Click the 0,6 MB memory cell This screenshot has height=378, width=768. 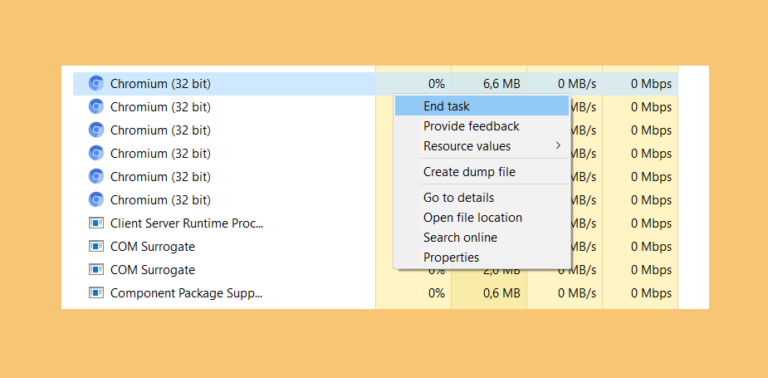pyautogui.click(x=502, y=293)
